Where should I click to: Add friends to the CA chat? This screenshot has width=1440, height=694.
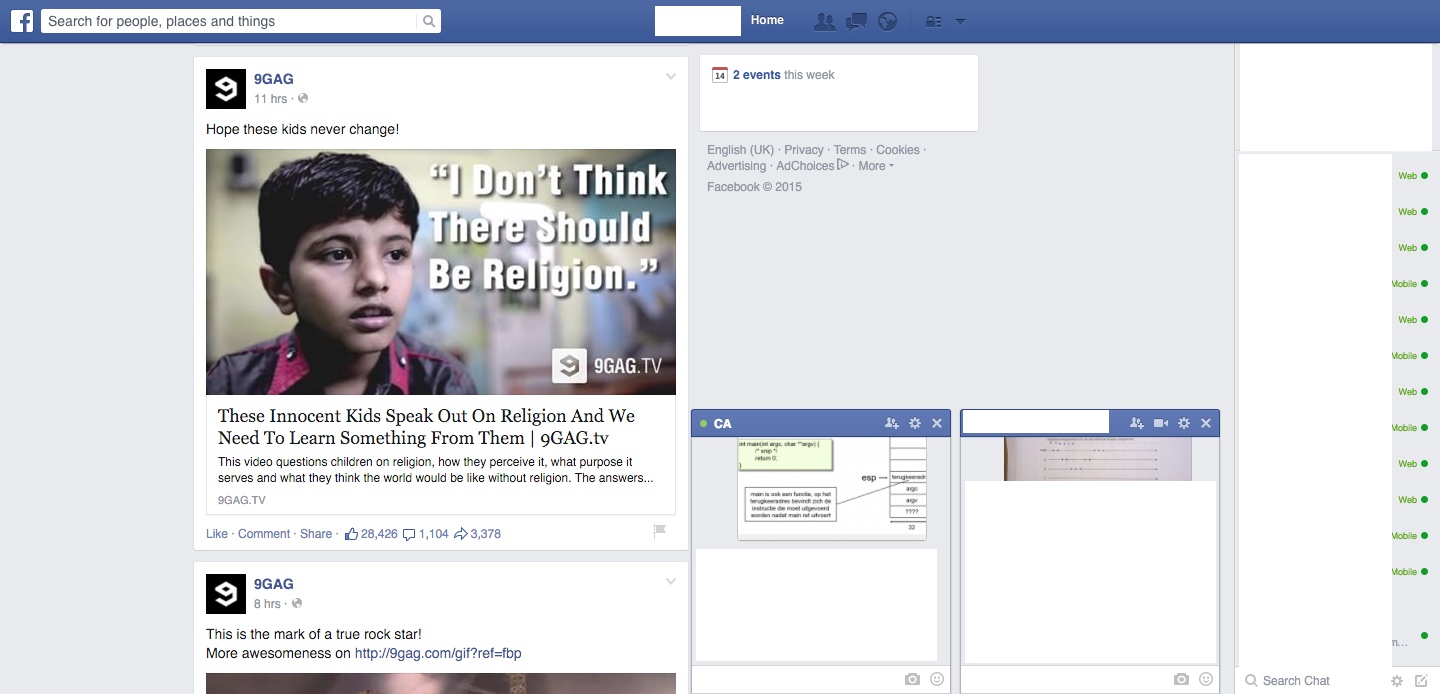(x=892, y=424)
